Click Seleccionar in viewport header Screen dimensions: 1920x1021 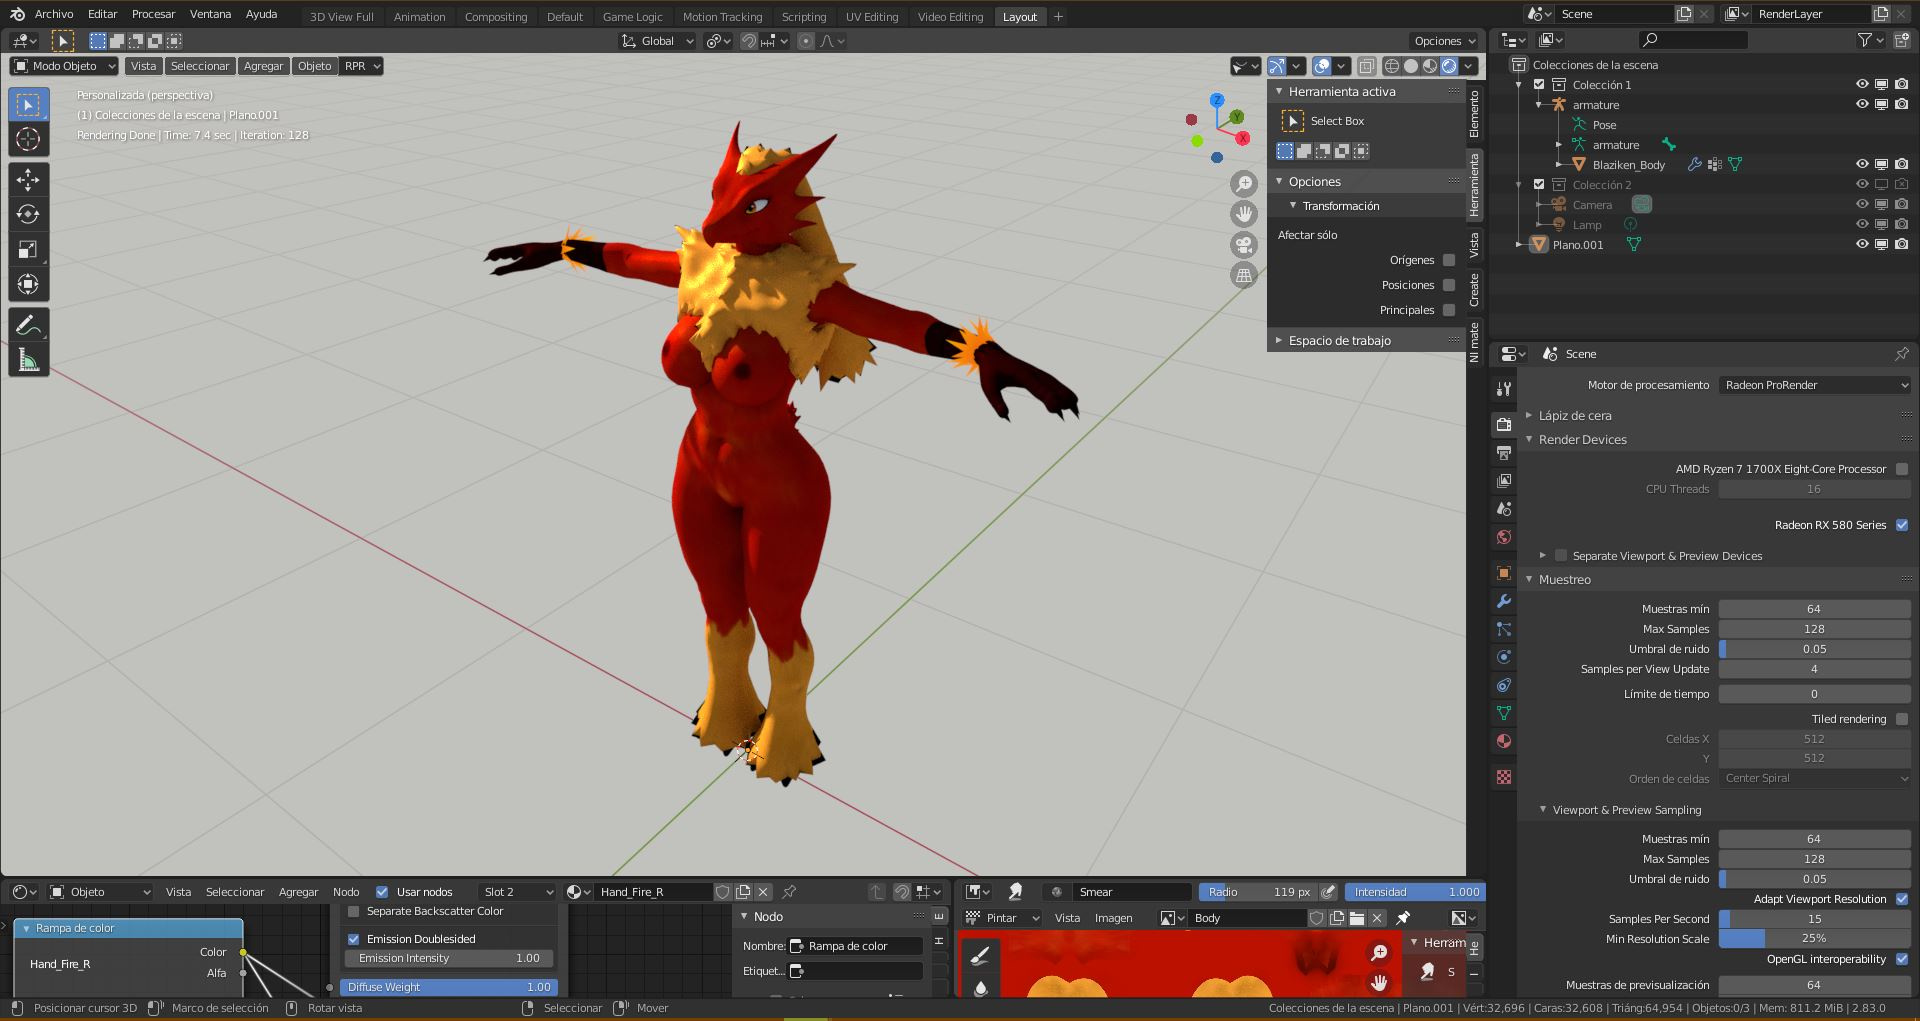pos(200,66)
